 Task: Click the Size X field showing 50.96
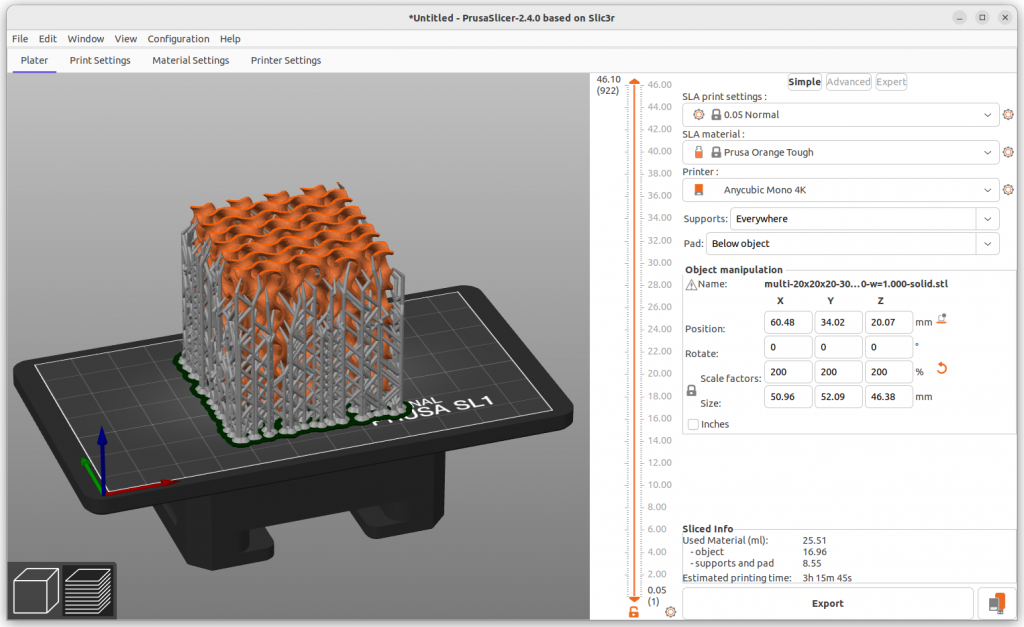point(788,396)
